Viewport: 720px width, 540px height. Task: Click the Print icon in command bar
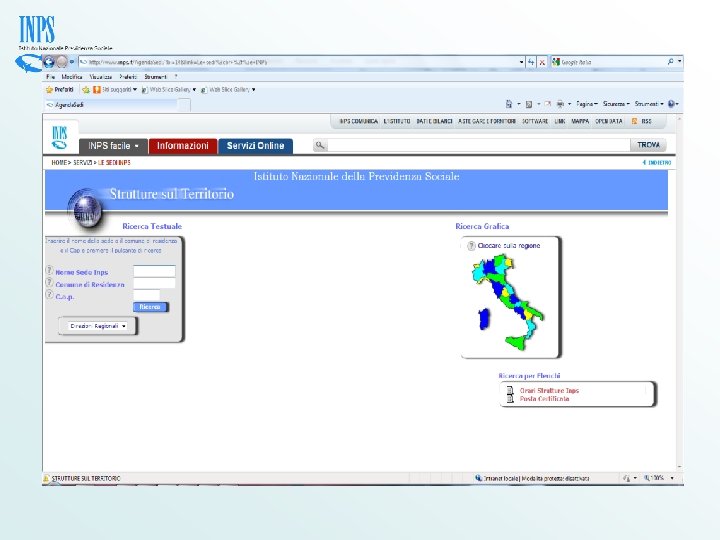560,104
